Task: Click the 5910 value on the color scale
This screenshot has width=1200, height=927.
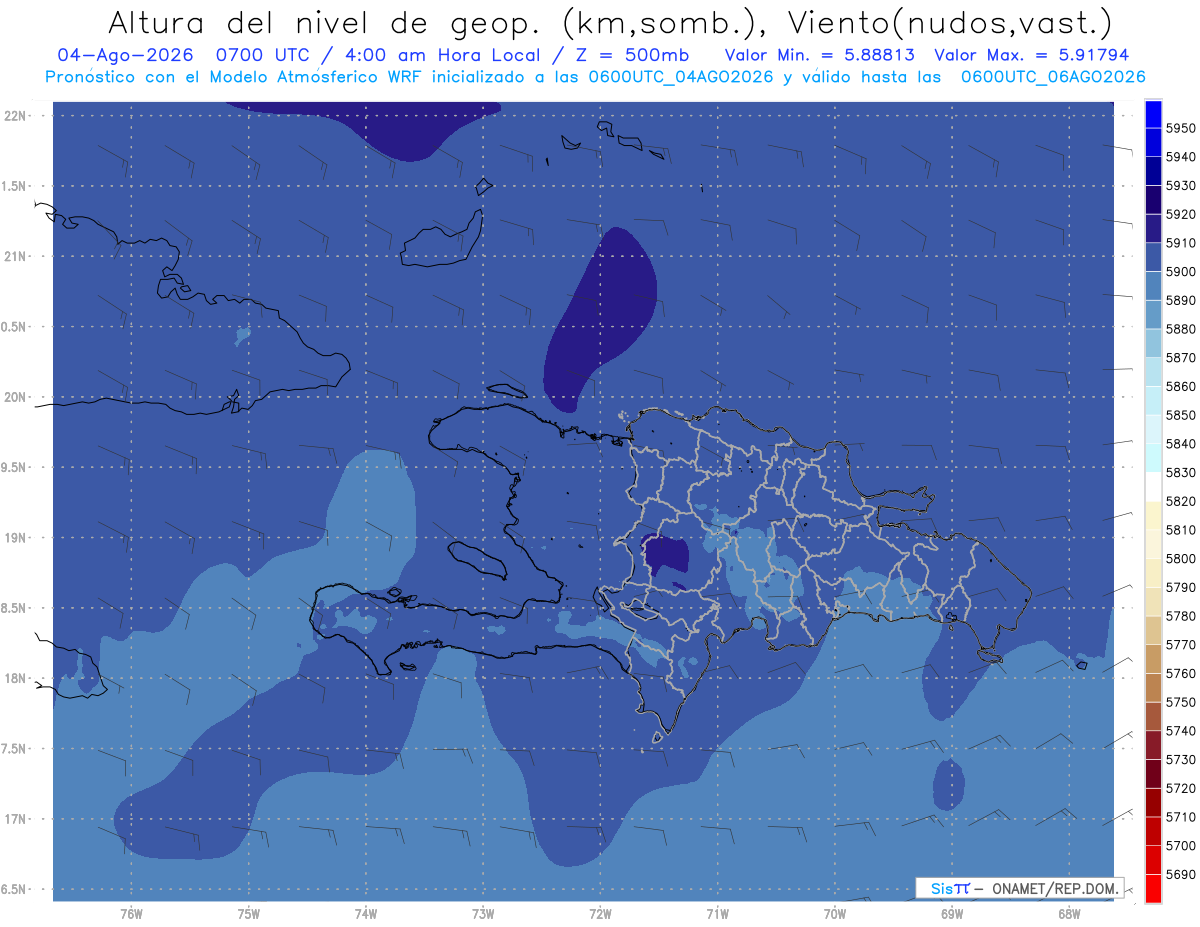Action: click(x=1181, y=243)
